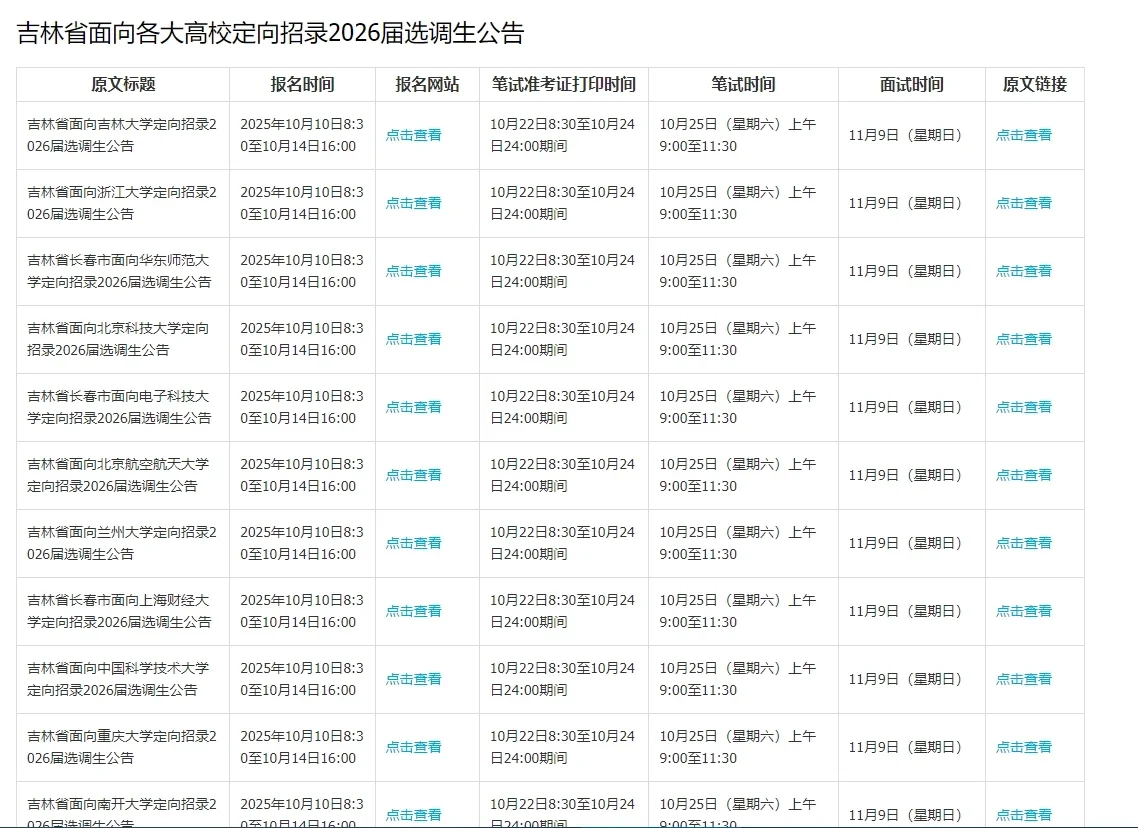Click the 报名网站 column header
The width and height of the screenshot is (1138, 828).
coord(427,84)
